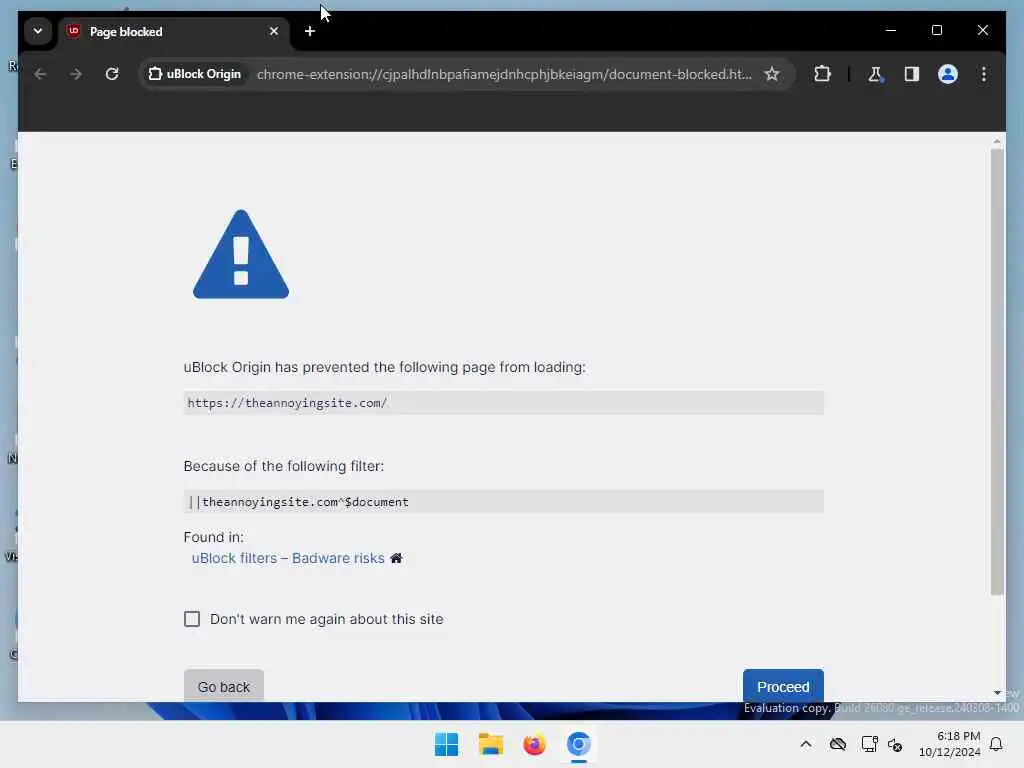Click the browser back arrow

click(40, 74)
